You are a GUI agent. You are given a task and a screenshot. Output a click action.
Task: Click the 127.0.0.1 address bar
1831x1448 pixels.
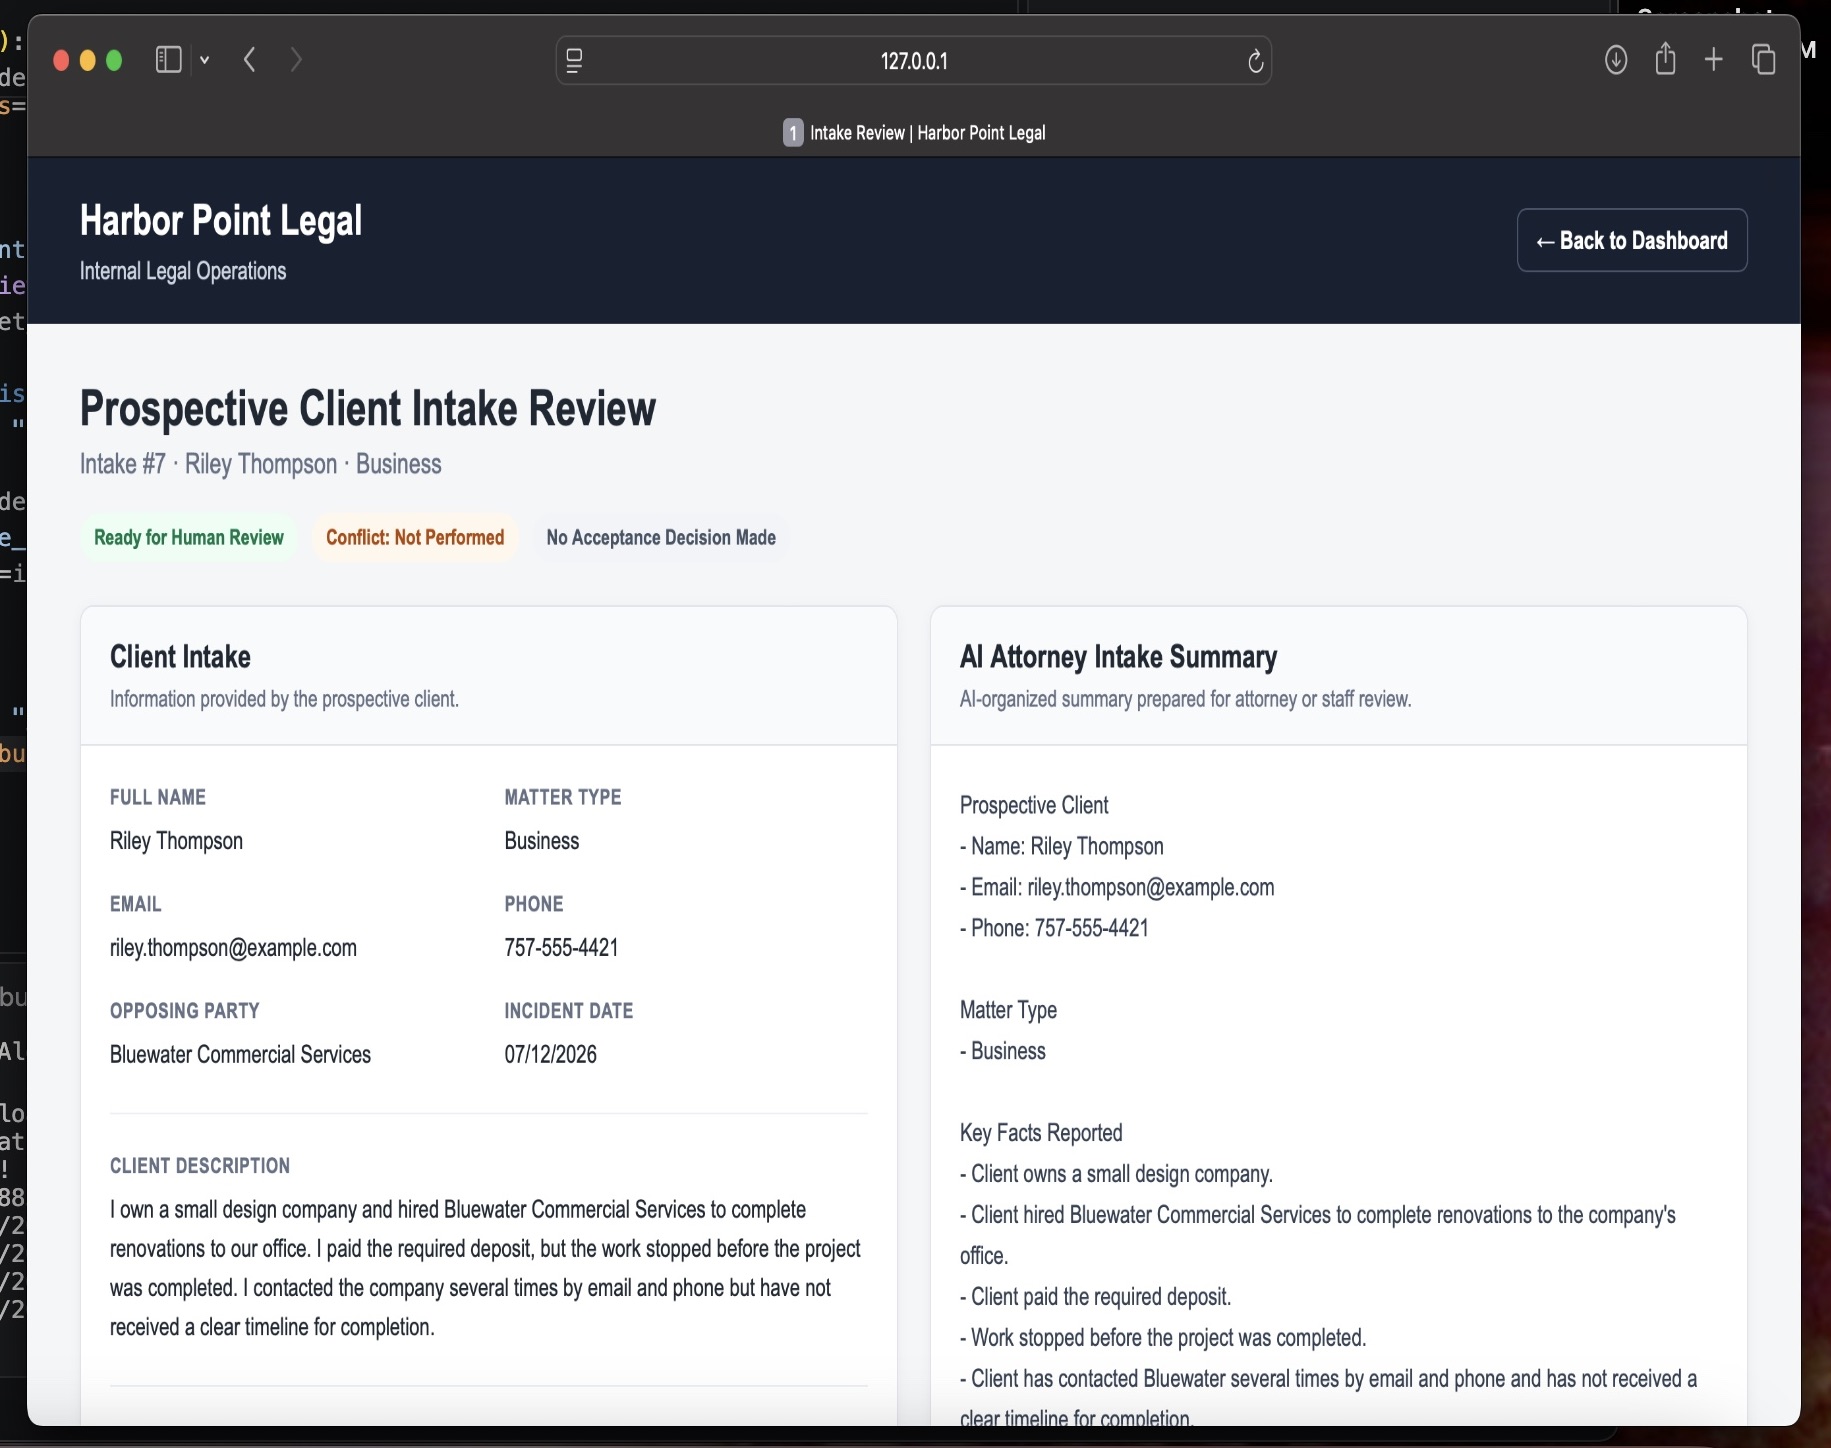pos(914,61)
